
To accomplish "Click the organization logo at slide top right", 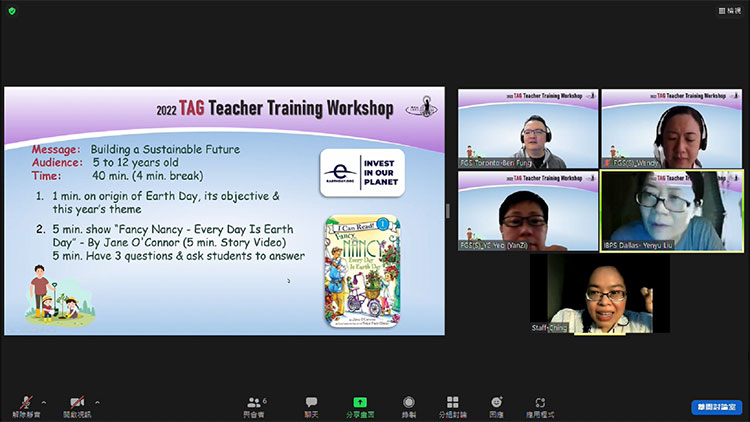I will (422, 107).
